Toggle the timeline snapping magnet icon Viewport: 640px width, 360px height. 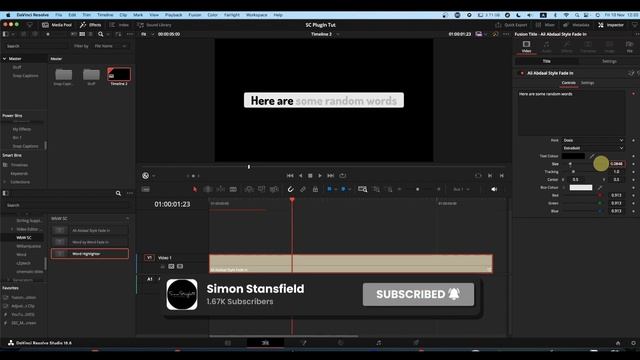point(290,189)
